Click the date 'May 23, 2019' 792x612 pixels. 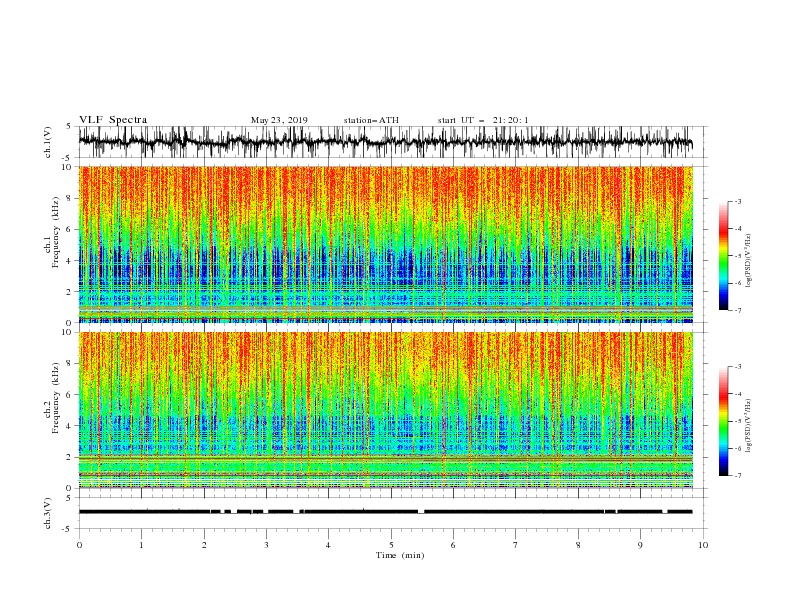(x=279, y=120)
